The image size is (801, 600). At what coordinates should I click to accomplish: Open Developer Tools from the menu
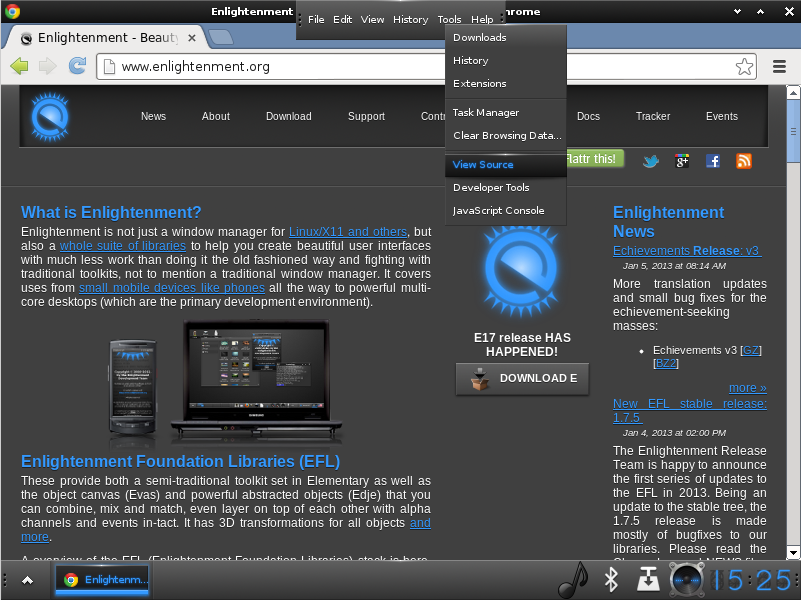pyautogui.click(x=491, y=188)
